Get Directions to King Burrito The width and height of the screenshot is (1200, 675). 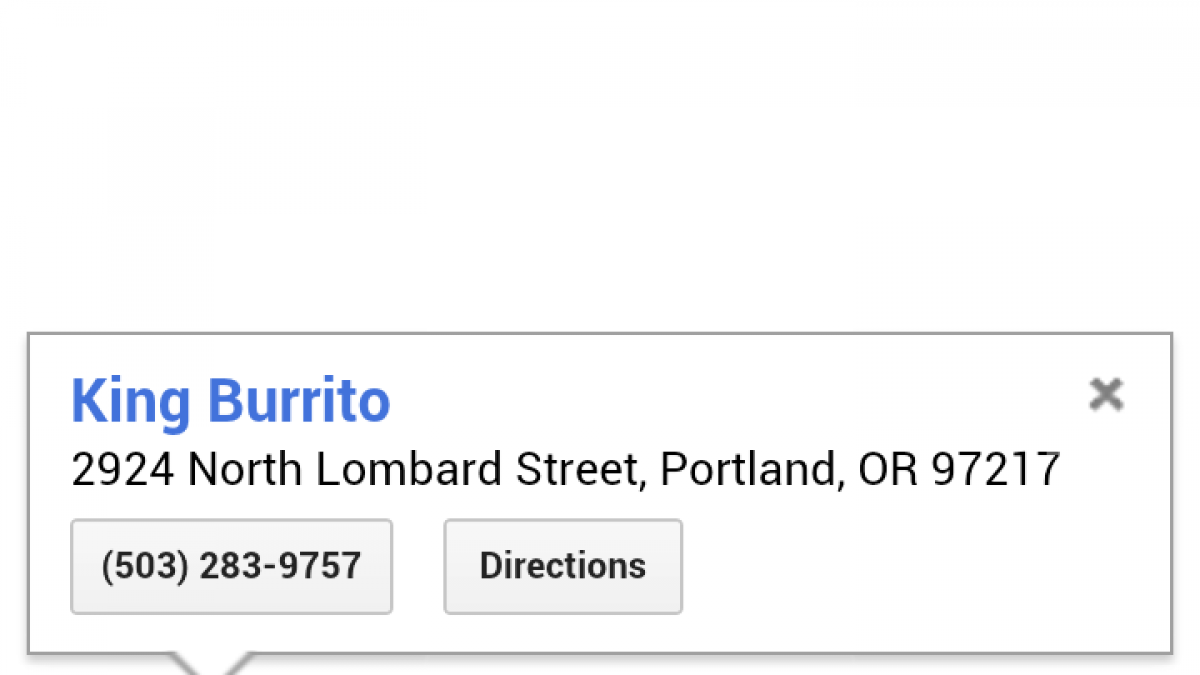[x=563, y=566]
